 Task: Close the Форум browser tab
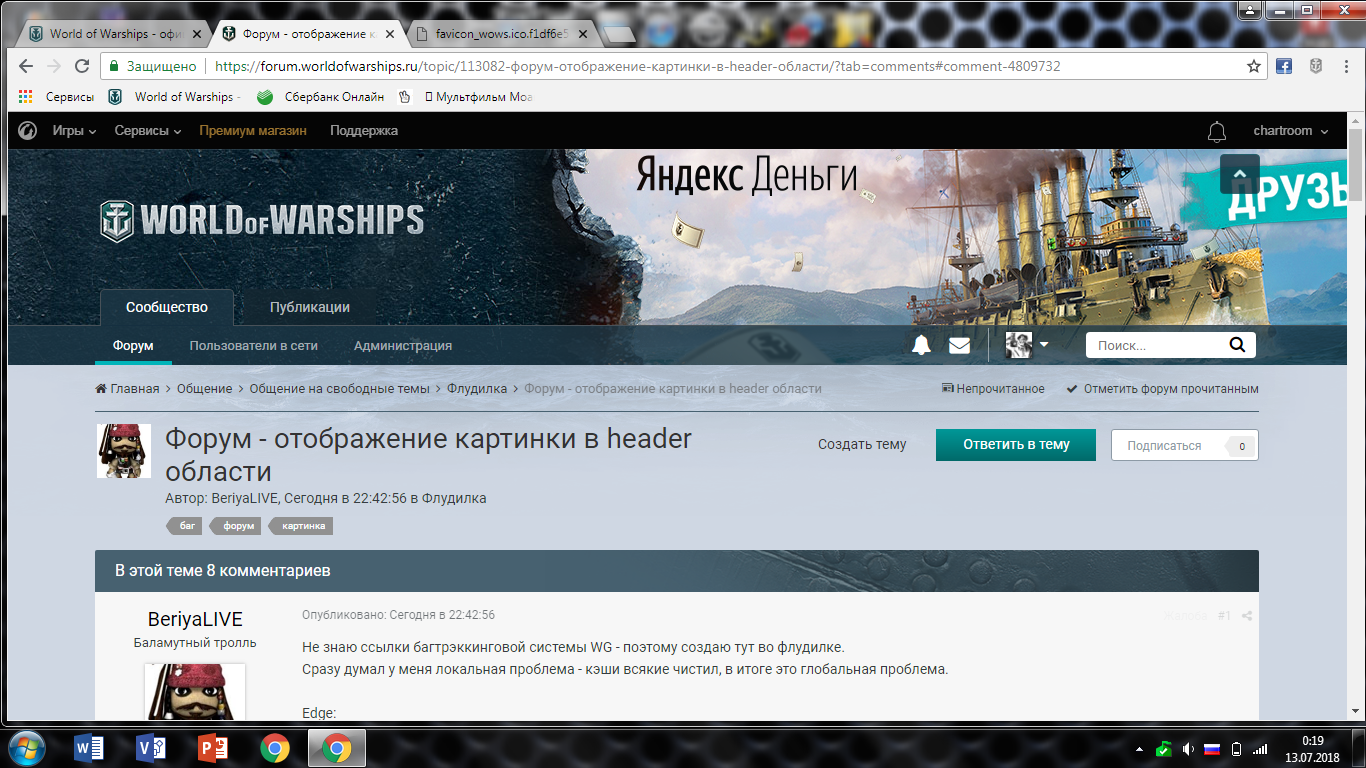390,34
